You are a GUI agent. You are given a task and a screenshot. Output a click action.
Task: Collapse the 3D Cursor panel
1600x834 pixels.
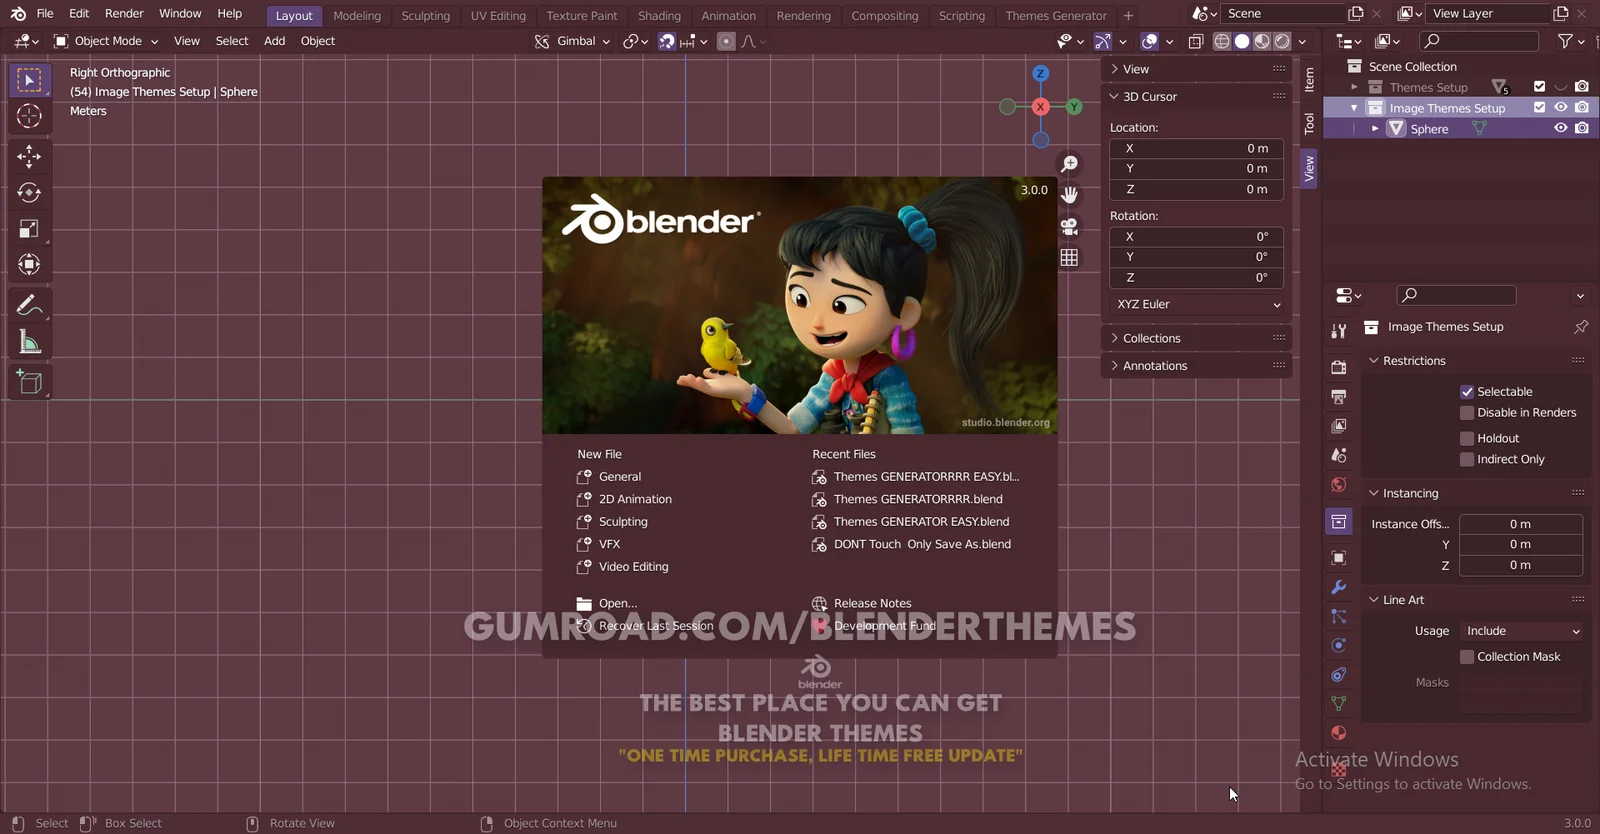[1197, 97]
